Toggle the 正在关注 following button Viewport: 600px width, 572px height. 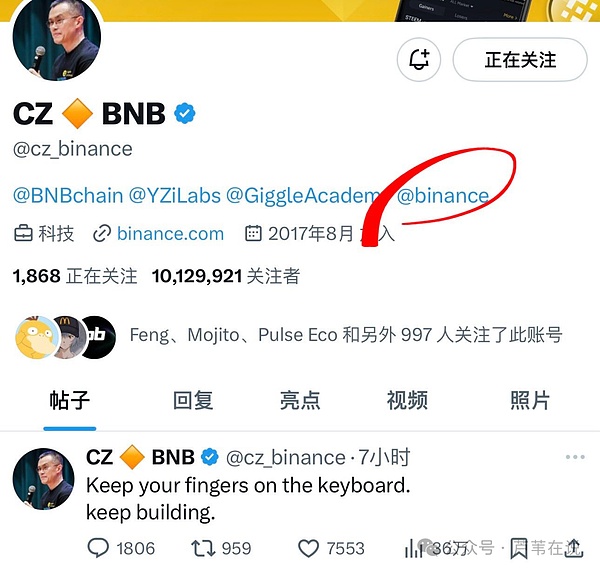tap(520, 60)
